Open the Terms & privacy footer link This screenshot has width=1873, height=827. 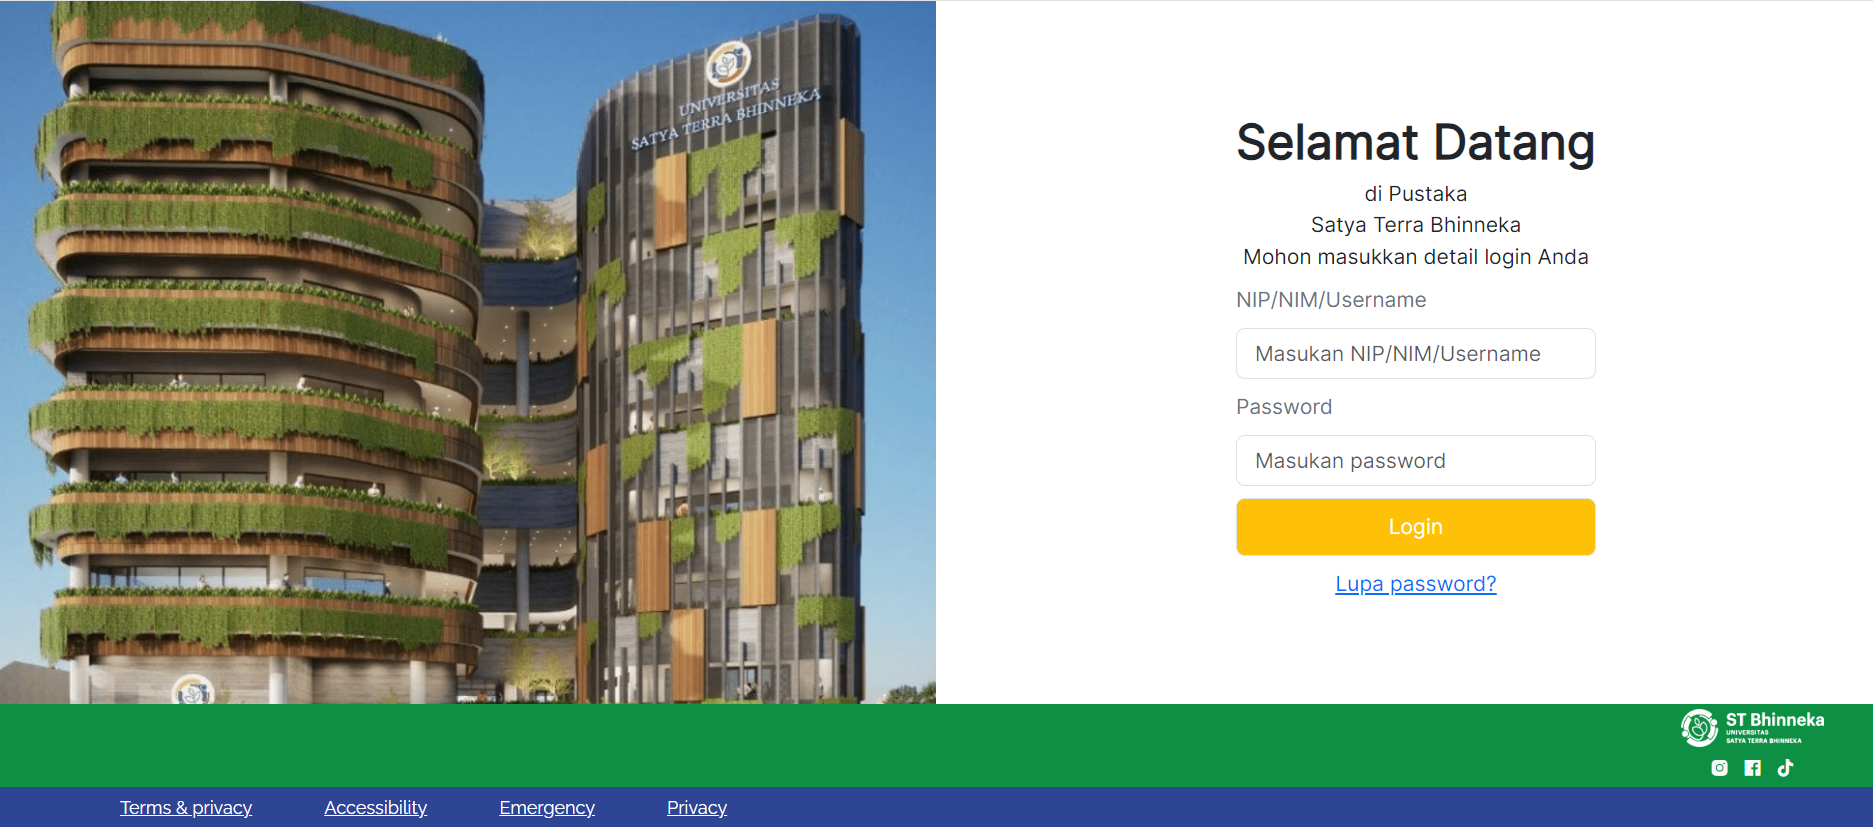(x=186, y=808)
